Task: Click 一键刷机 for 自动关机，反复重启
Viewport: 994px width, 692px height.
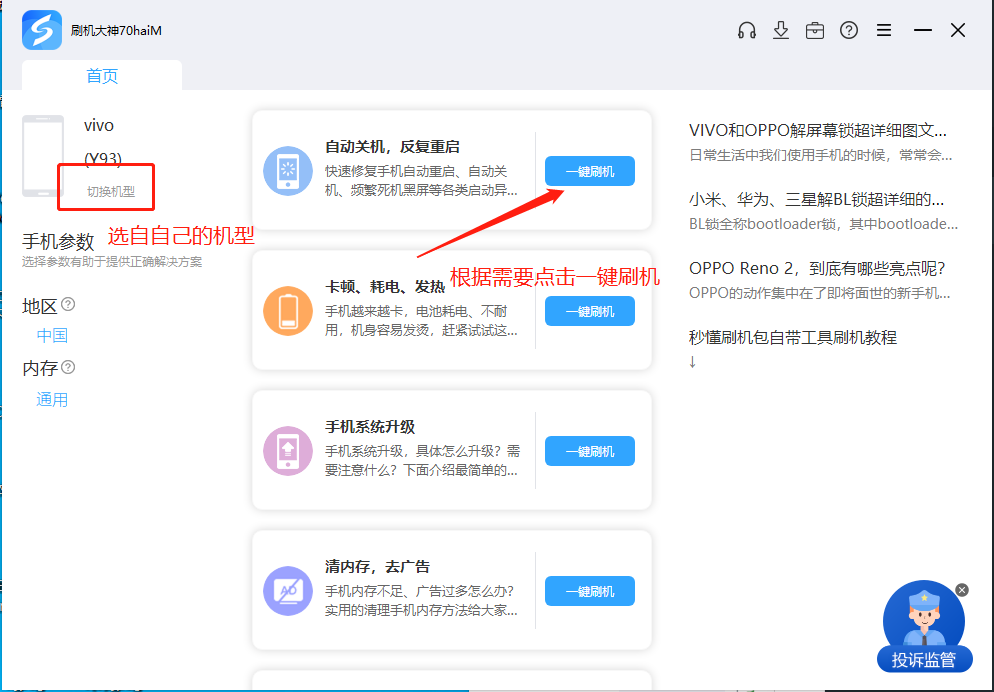Action: pyautogui.click(x=589, y=170)
